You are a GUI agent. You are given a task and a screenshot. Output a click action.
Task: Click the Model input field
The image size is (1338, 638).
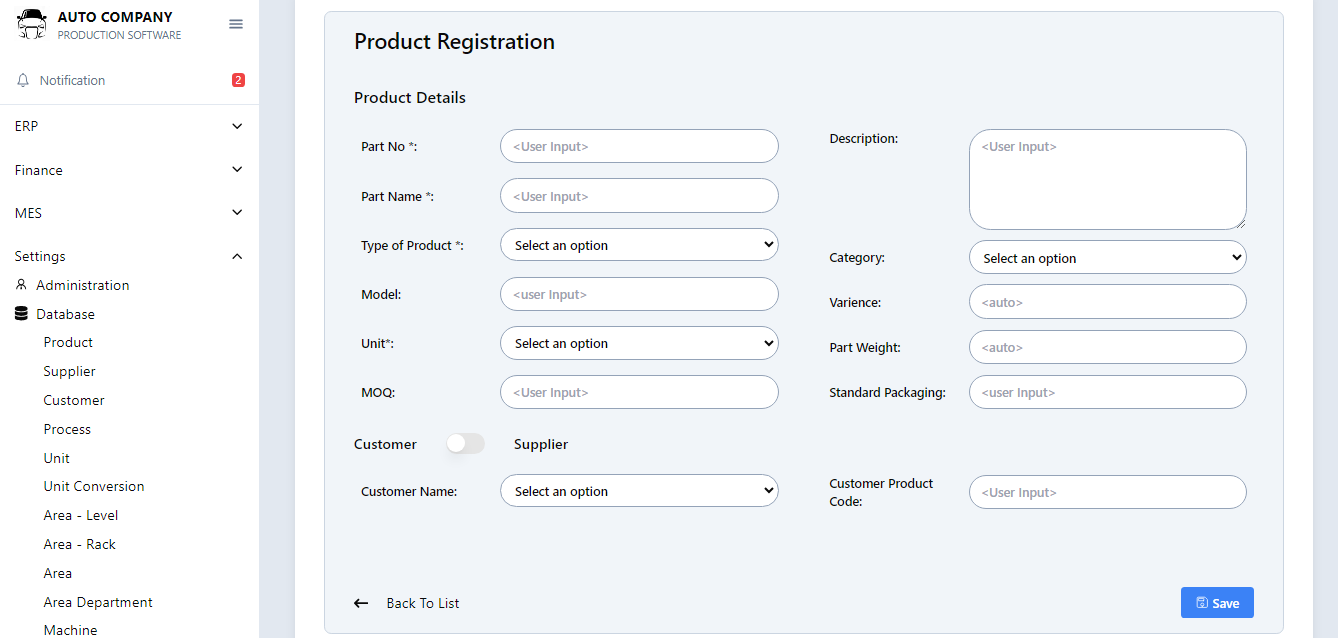[639, 294]
